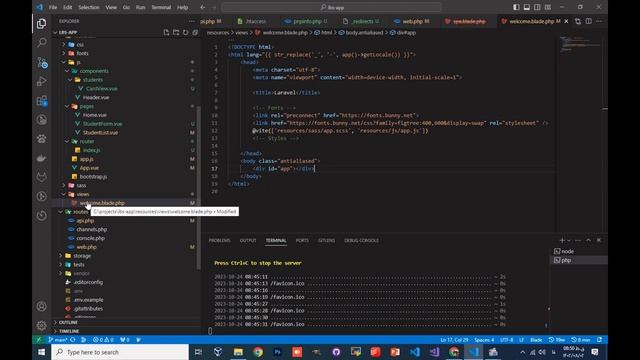Switch to the DEBUG CONSOLE tab
Image resolution: width=640 pixels, height=360 pixels.
(361, 240)
